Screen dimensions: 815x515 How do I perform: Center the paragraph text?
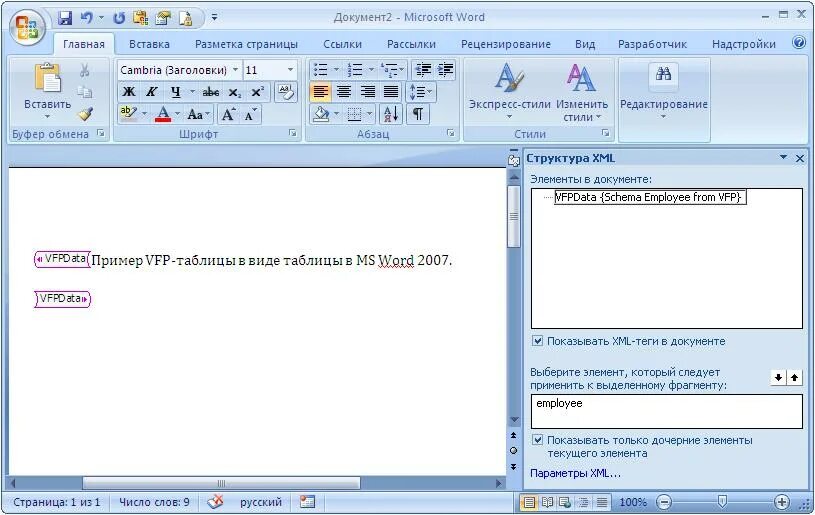[344, 92]
